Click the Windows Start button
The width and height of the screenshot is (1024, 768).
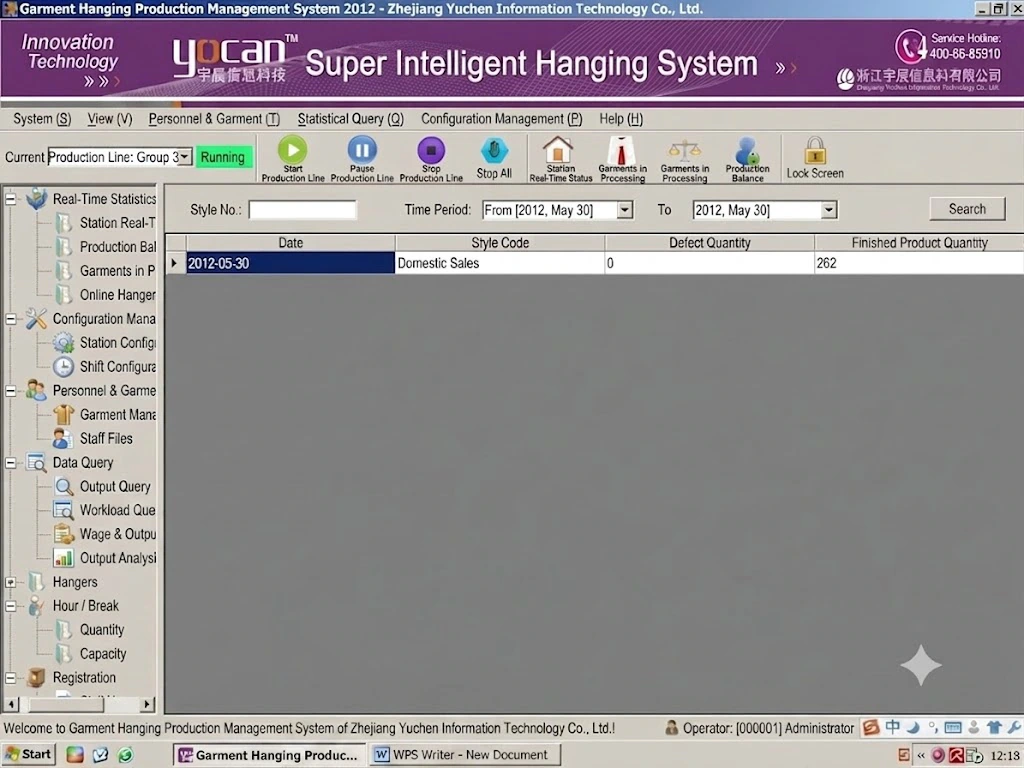point(29,755)
